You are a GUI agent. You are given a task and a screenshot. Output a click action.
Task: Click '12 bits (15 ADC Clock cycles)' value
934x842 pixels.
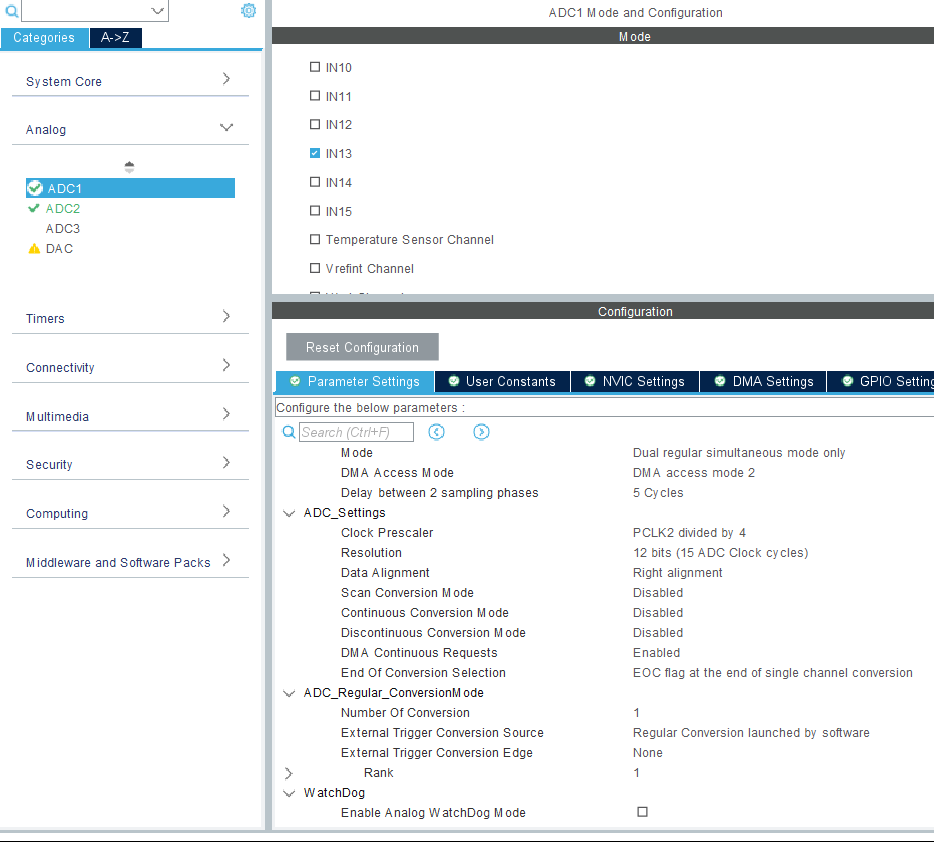click(x=720, y=553)
